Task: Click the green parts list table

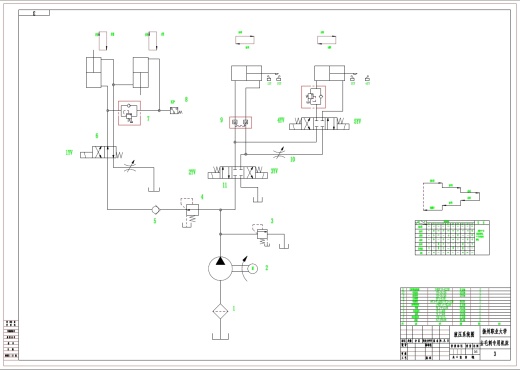Action: coord(455,306)
